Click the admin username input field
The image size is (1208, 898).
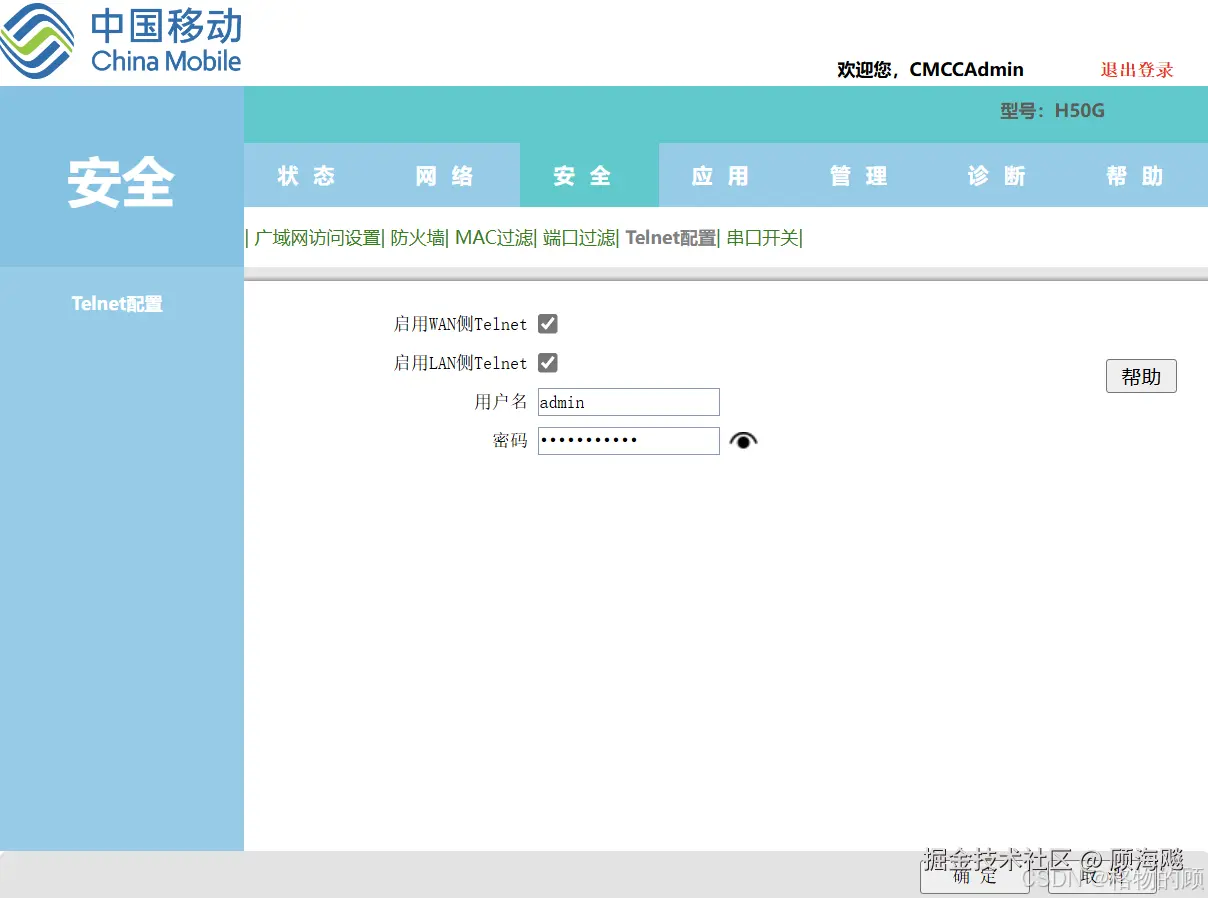point(628,402)
